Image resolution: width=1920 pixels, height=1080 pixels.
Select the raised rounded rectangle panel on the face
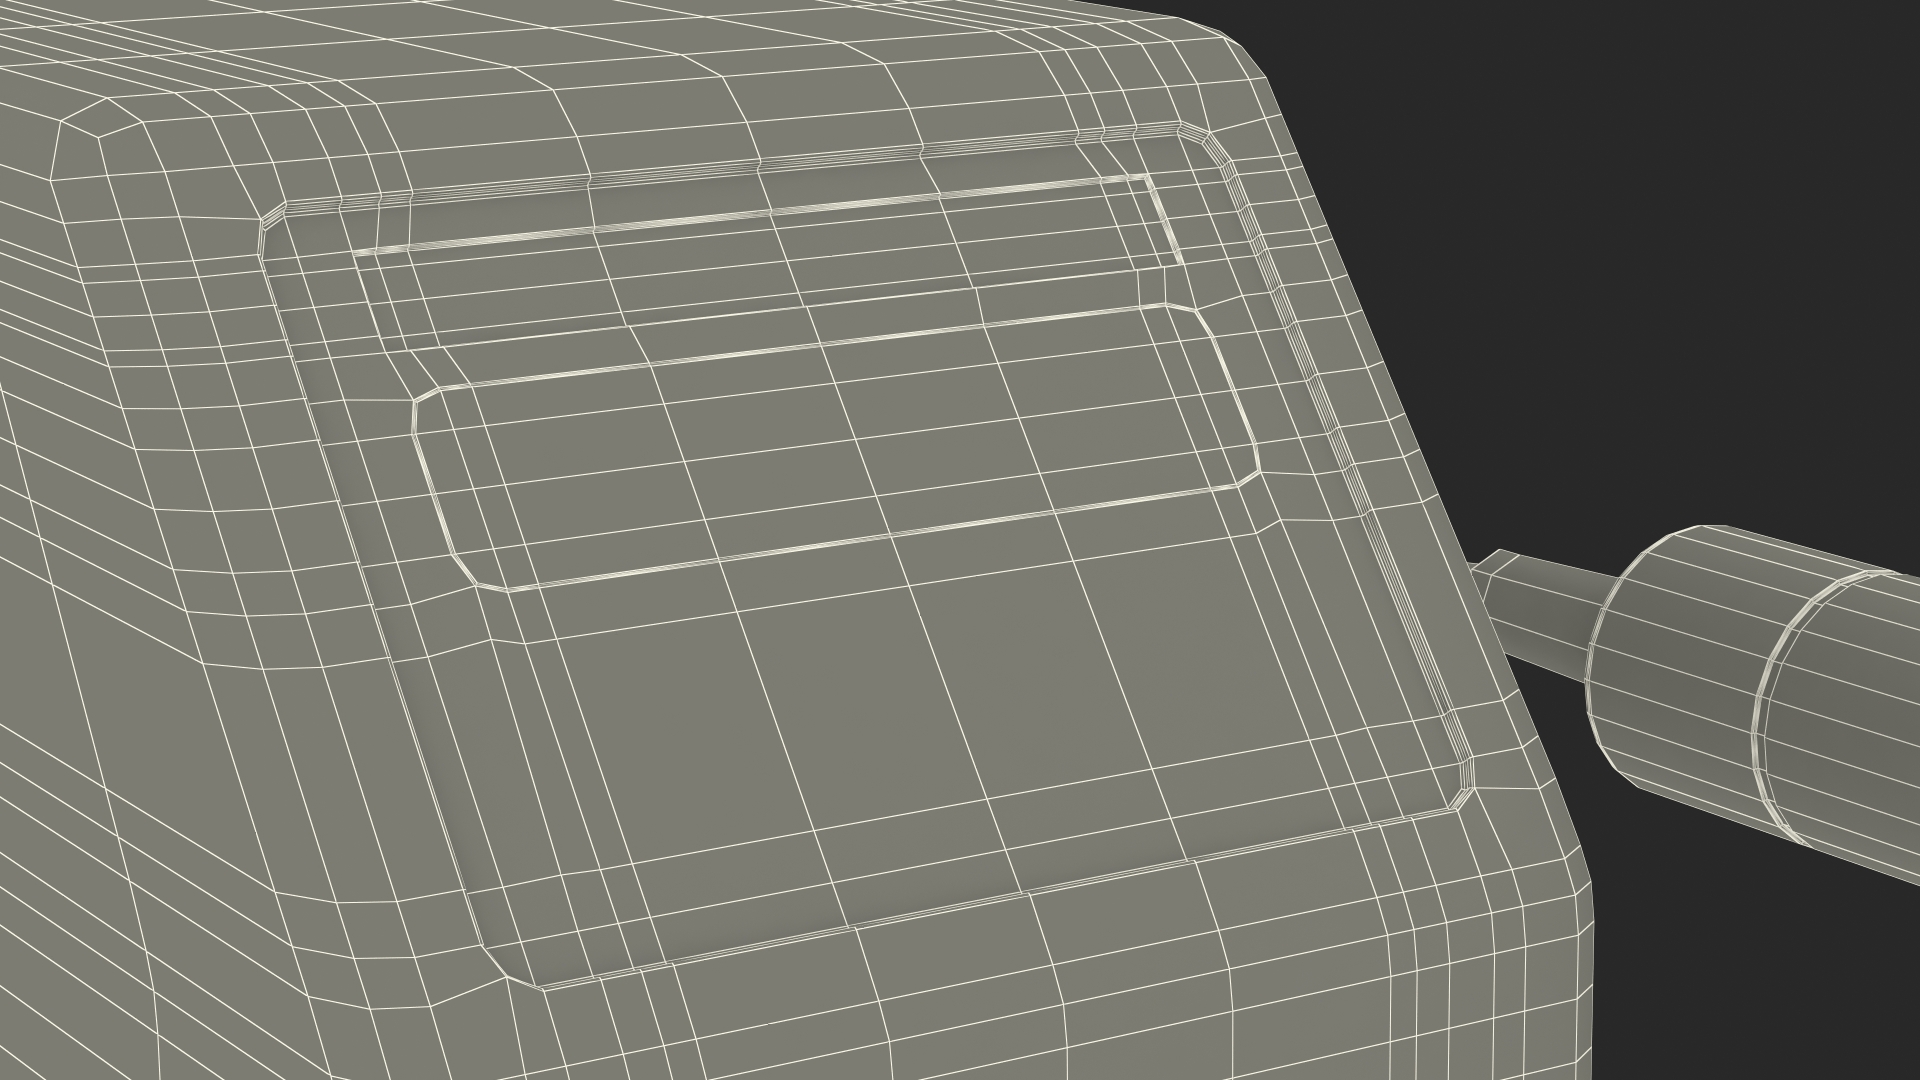[836, 447]
